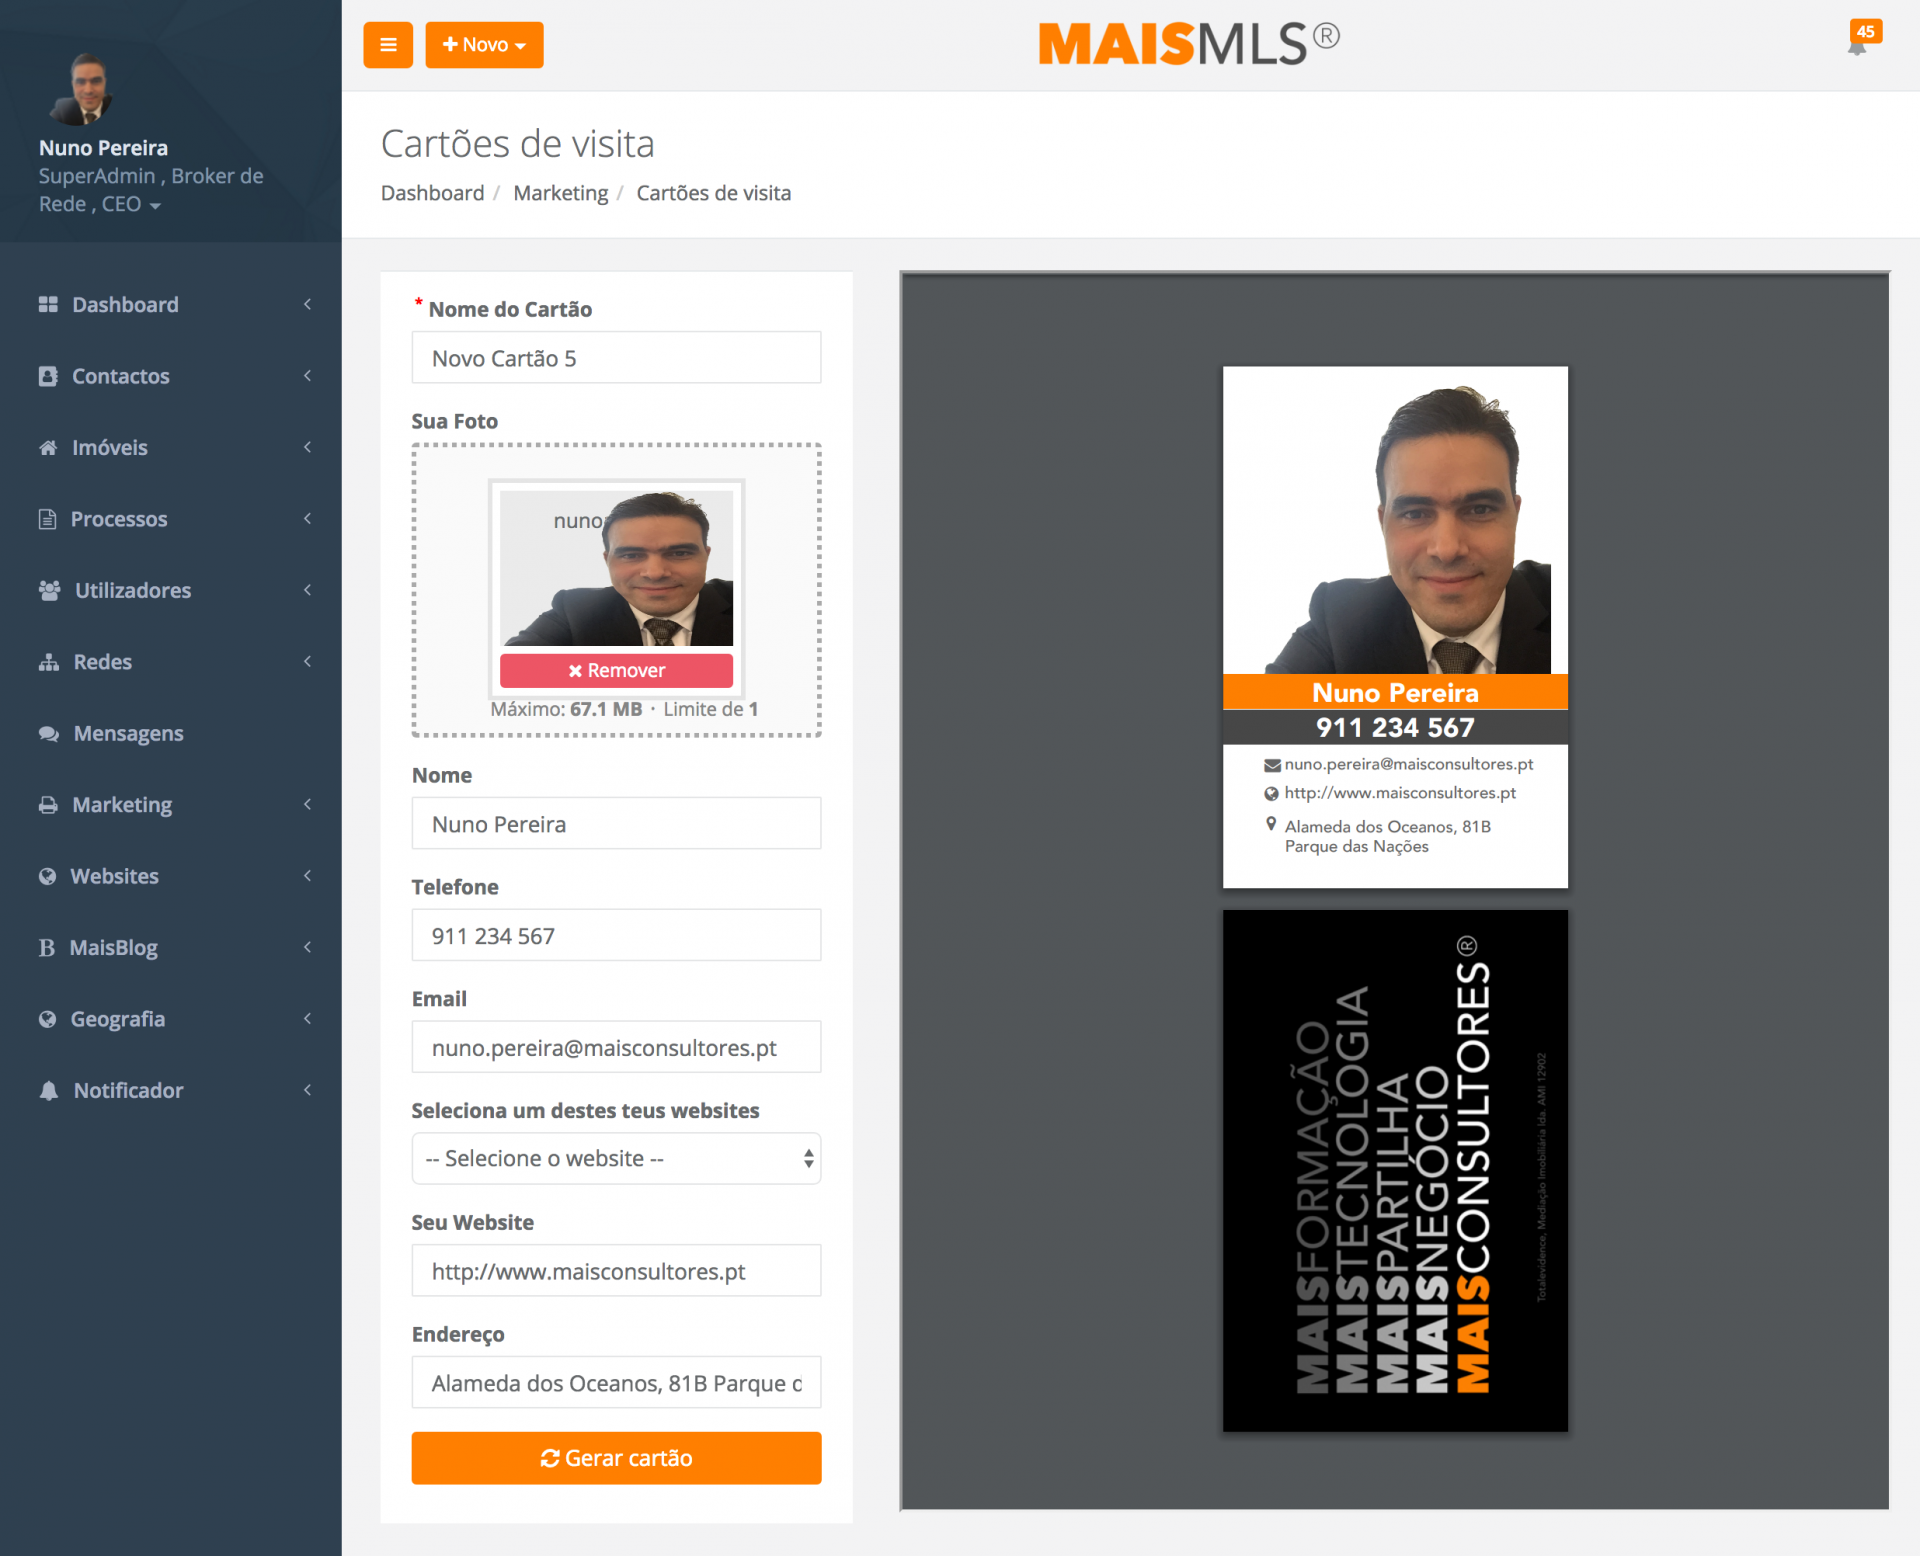The height and width of the screenshot is (1556, 1920).
Task: Open the 'Selecione o website' dropdown
Action: coord(616,1158)
